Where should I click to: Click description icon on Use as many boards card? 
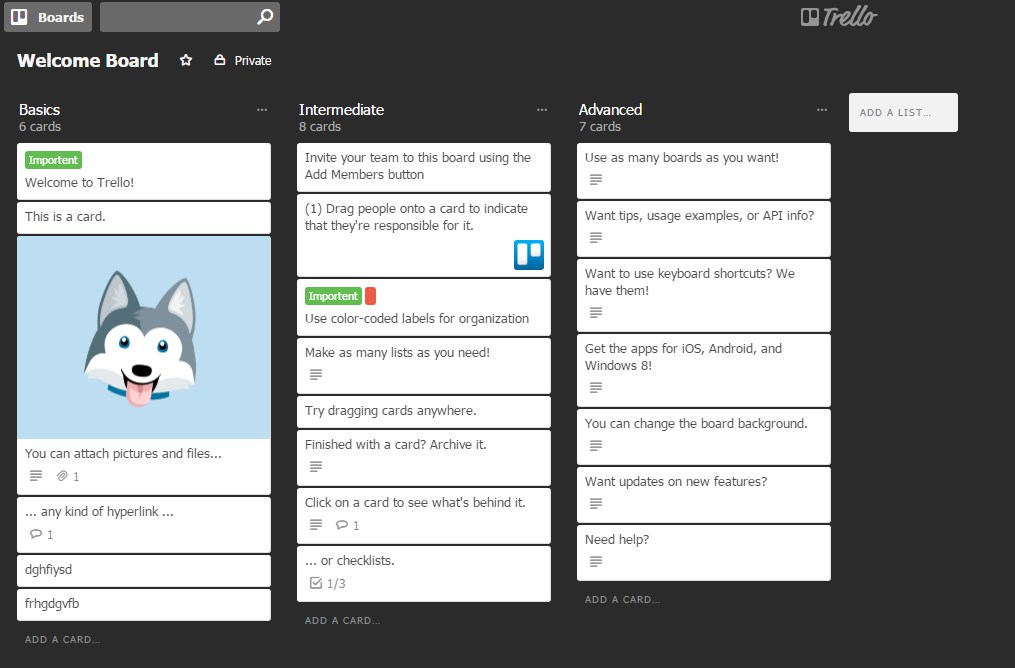[x=596, y=179]
